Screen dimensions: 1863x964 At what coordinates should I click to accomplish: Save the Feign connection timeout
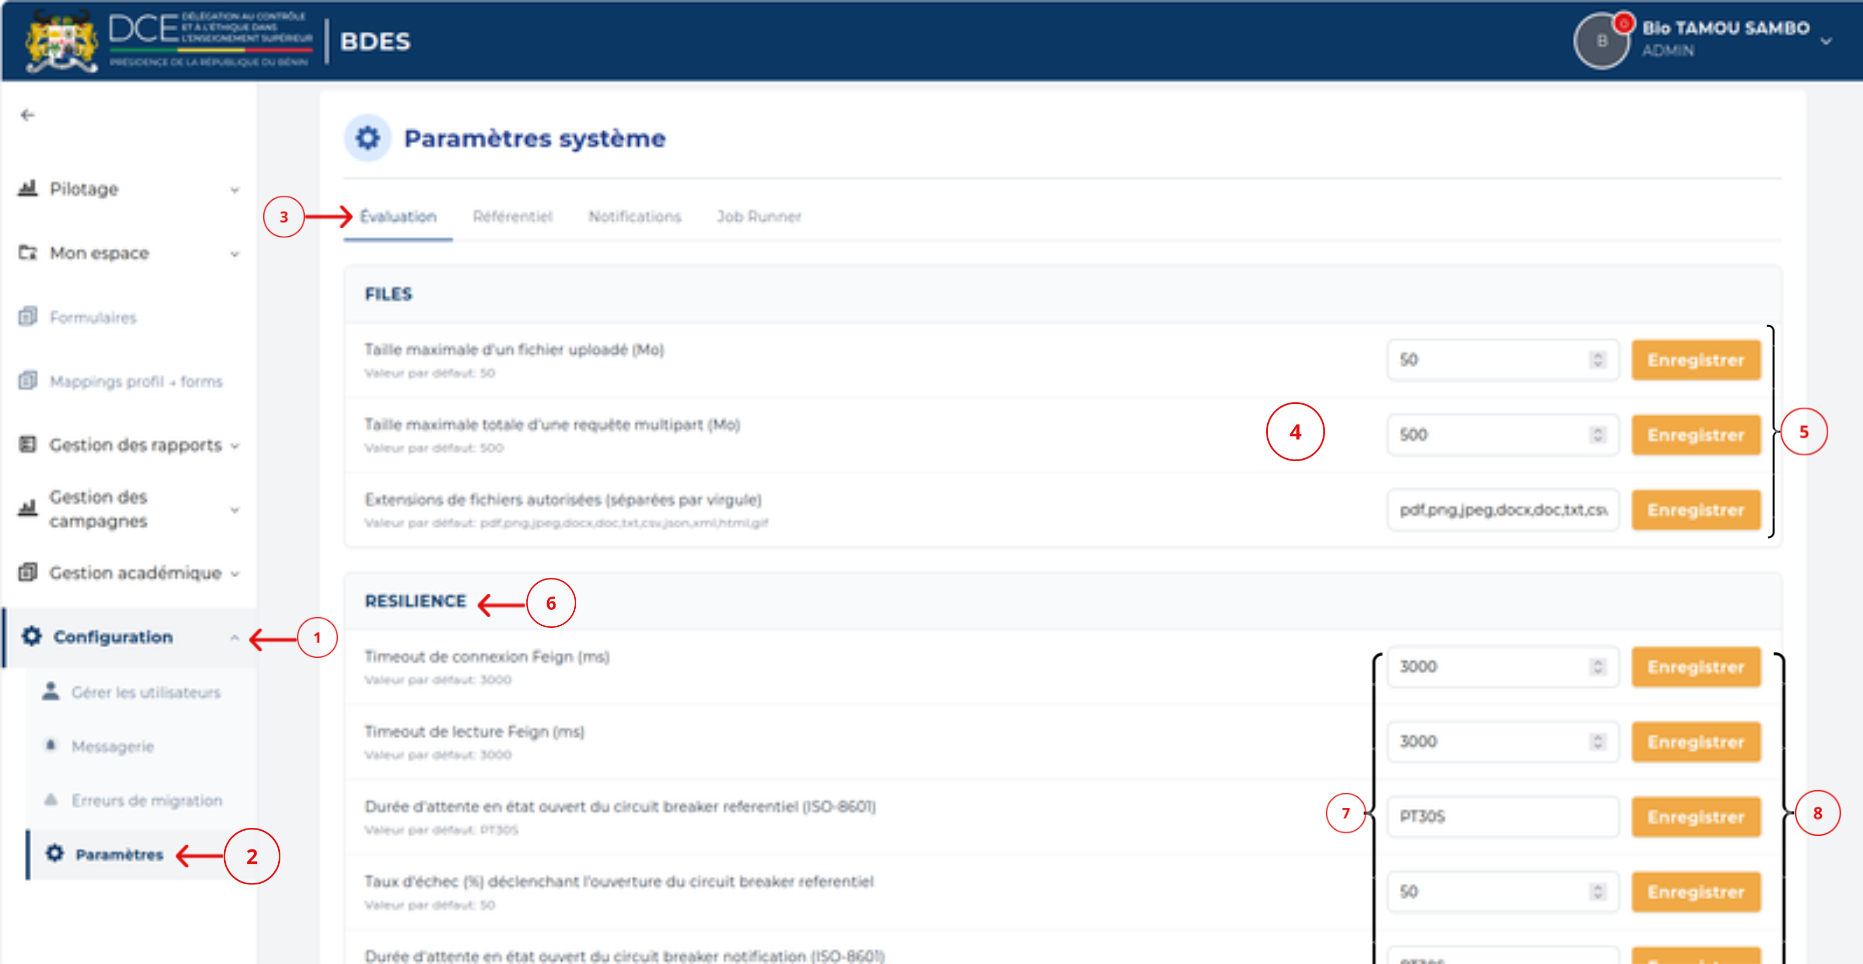[1696, 667]
